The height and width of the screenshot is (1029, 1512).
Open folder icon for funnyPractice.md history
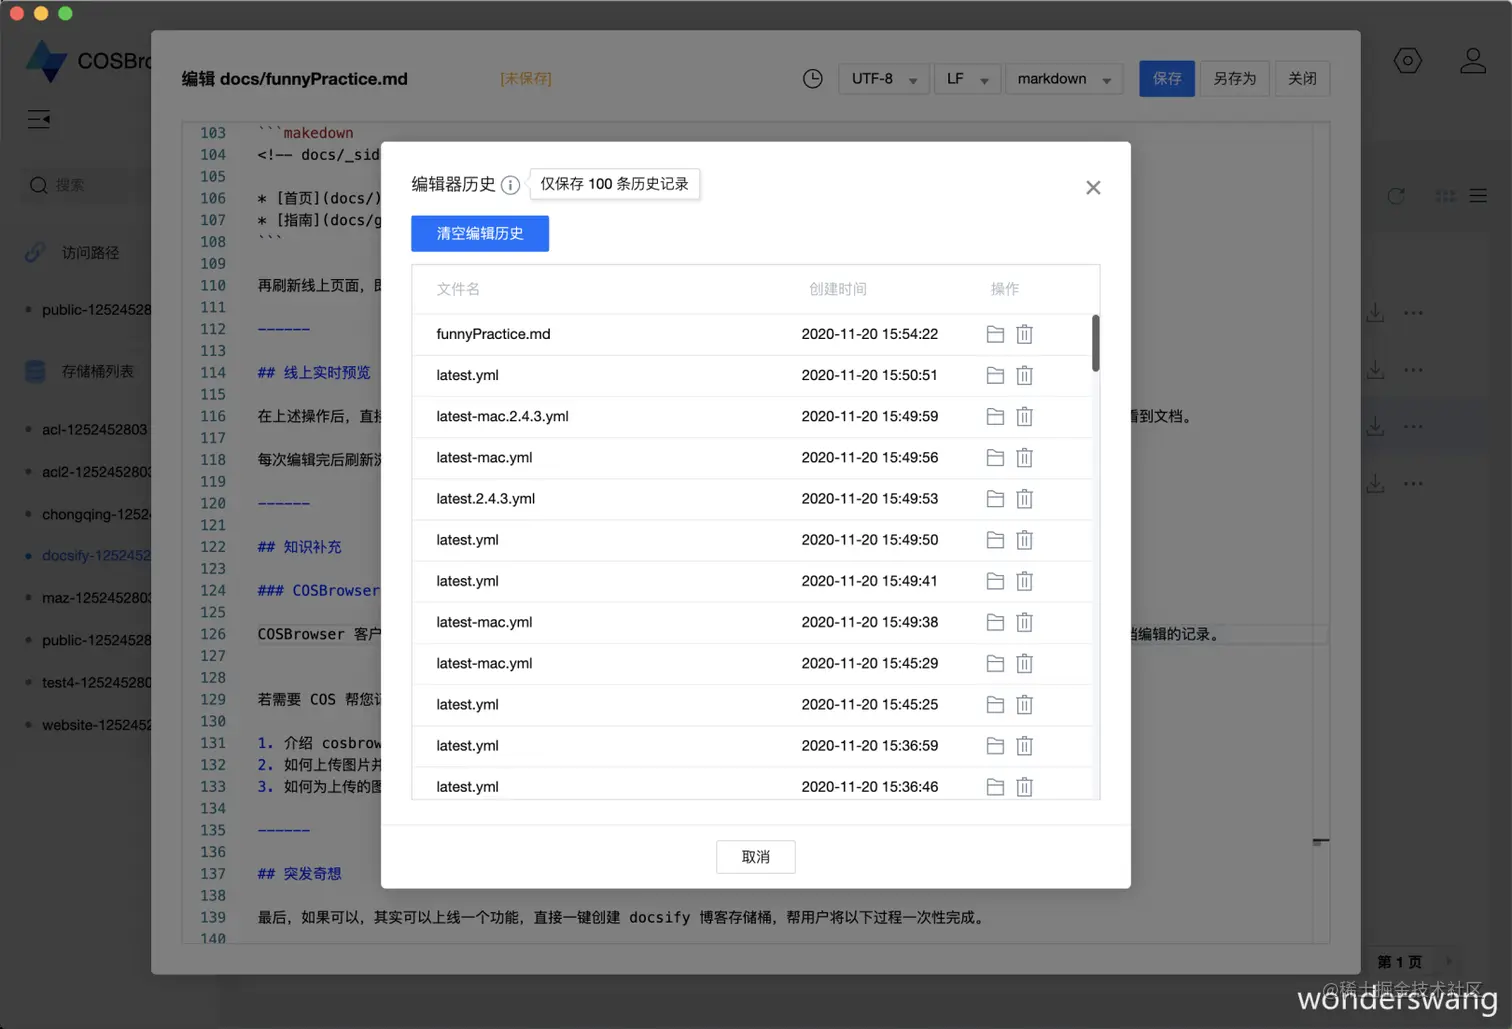click(x=995, y=334)
